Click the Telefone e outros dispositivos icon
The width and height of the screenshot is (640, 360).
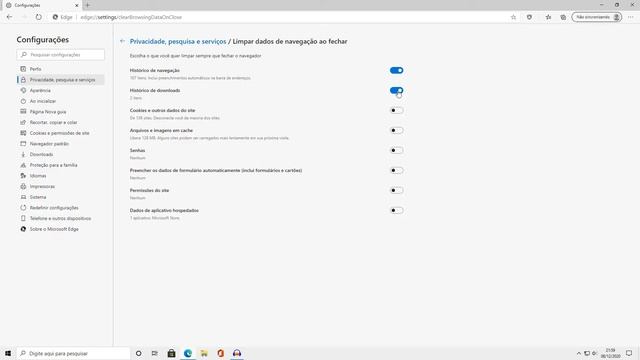pos(23,218)
